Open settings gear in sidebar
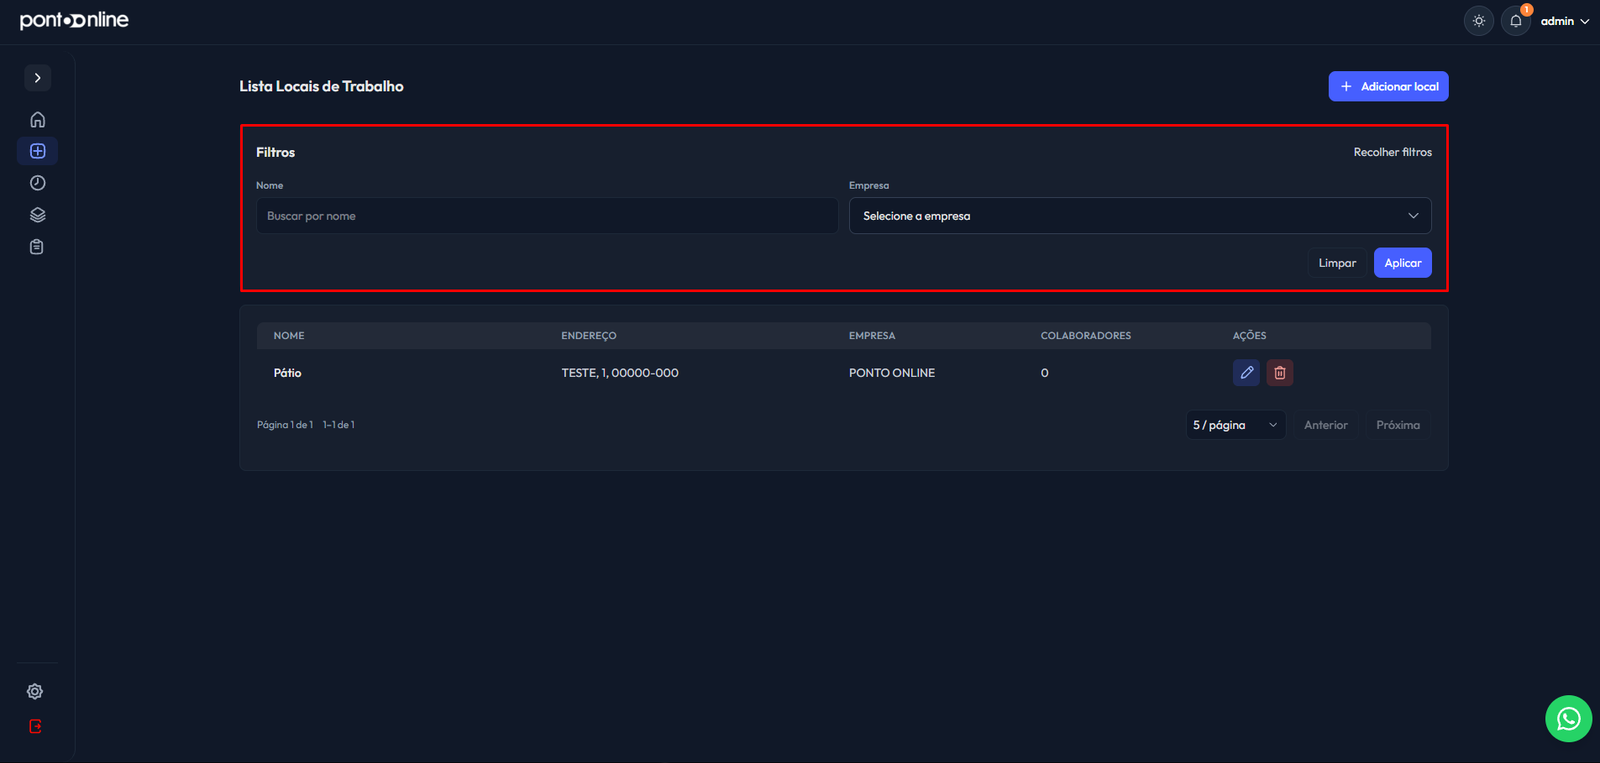The image size is (1600, 763). pyautogui.click(x=35, y=692)
